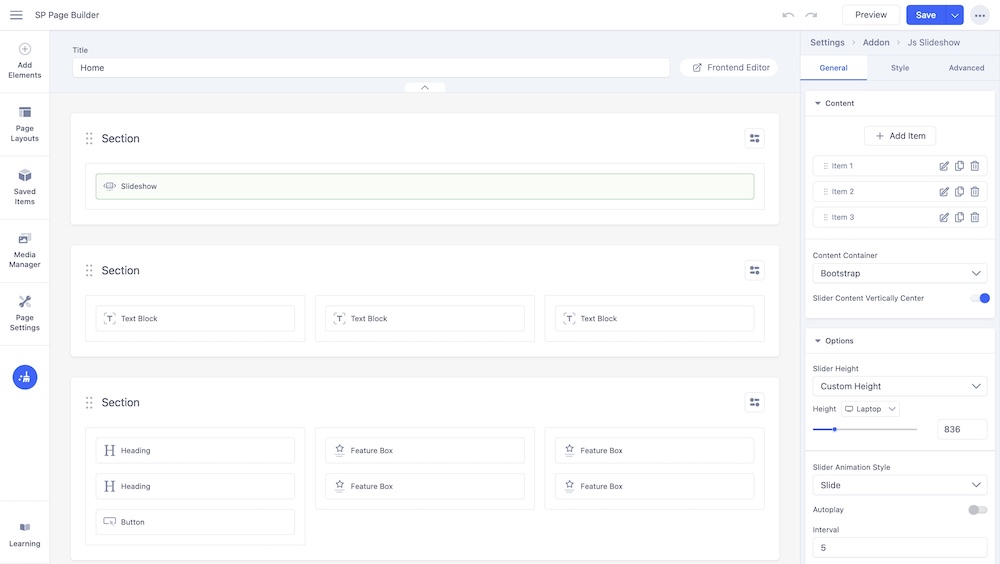This screenshot has height=564, width=1000.
Task: Switch to the Style tab
Action: 900,68
